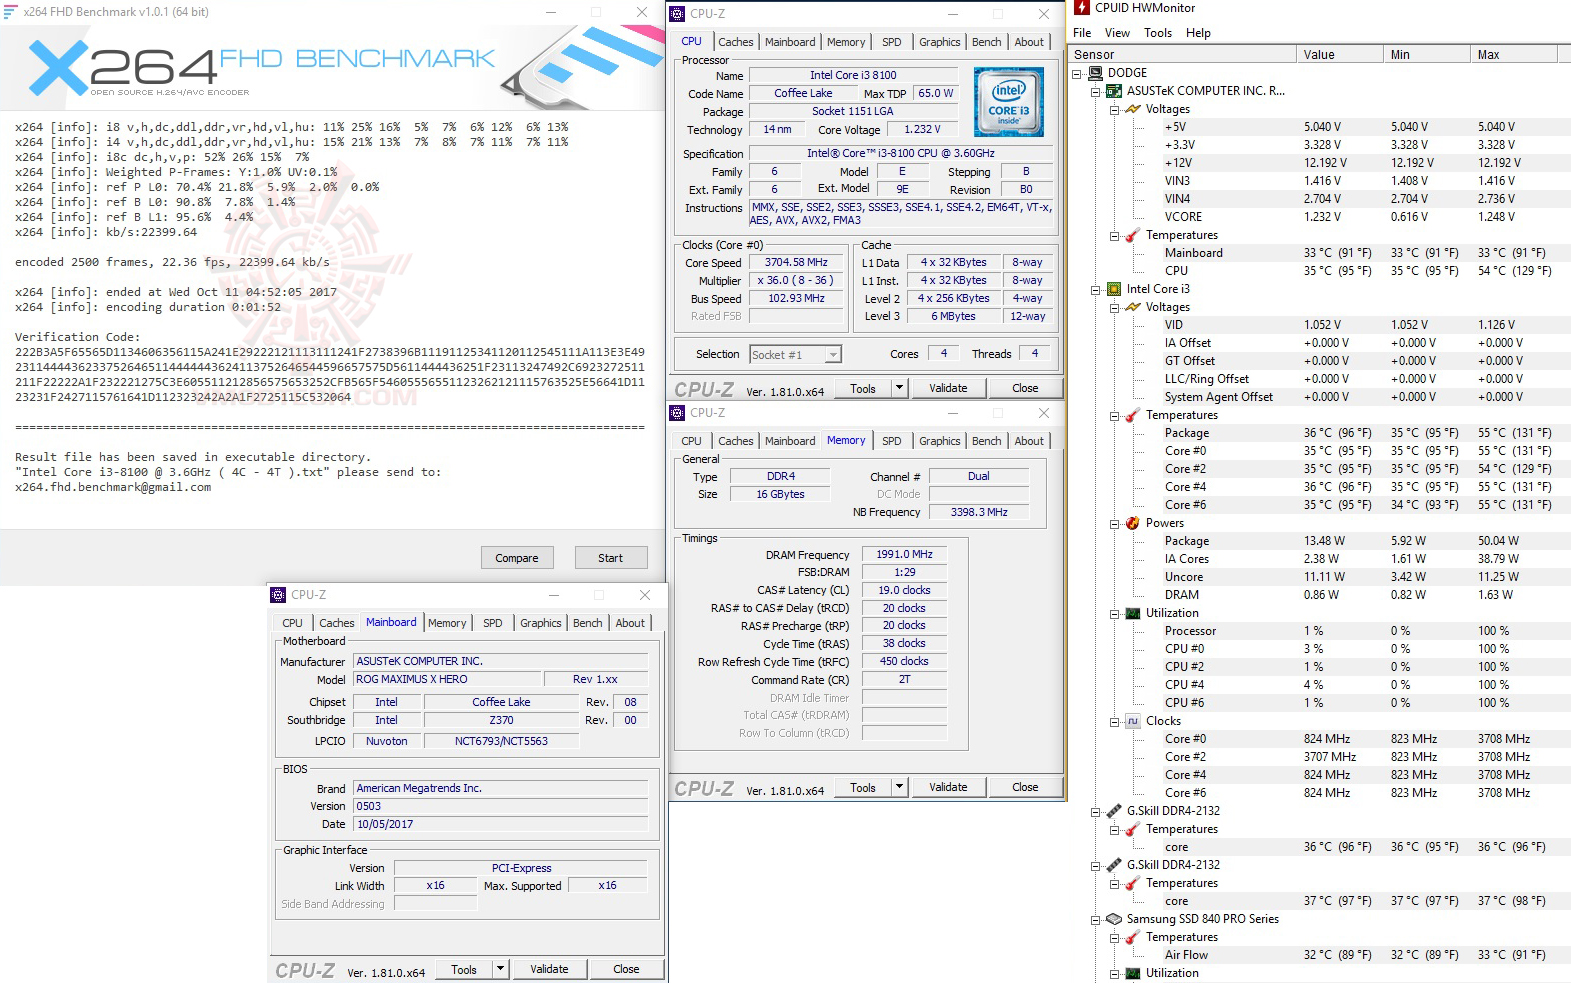Screen dimensions: 1571x983
Task: Open Tools dropdown arrow in CPU-Z Memory window
Action: click(899, 787)
